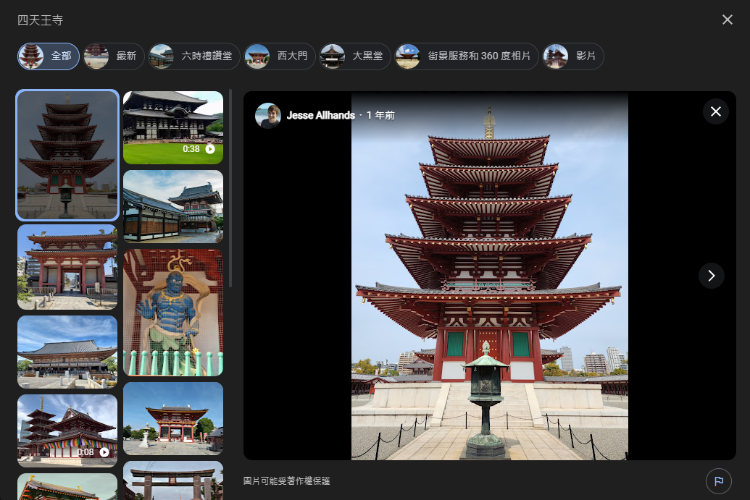Open 街景服務和 360 度相片 category

[466, 56]
